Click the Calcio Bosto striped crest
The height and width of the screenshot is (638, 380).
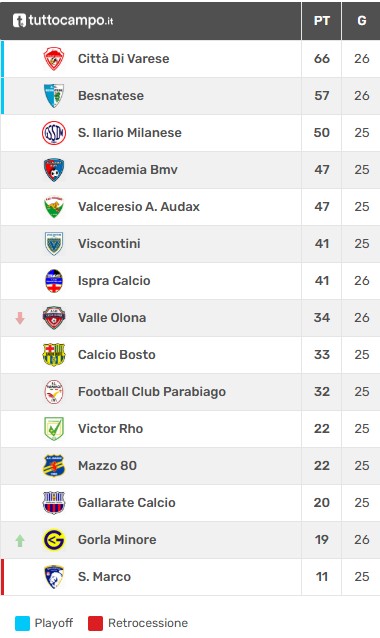coord(54,355)
